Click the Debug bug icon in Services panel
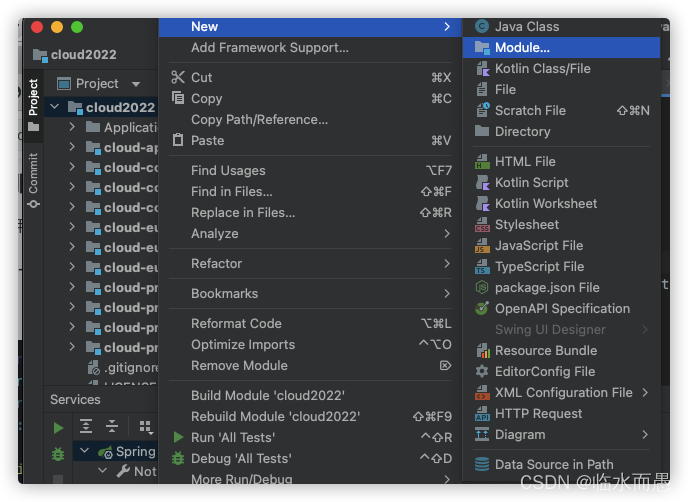Screen dimensions: 688x502 (58, 453)
